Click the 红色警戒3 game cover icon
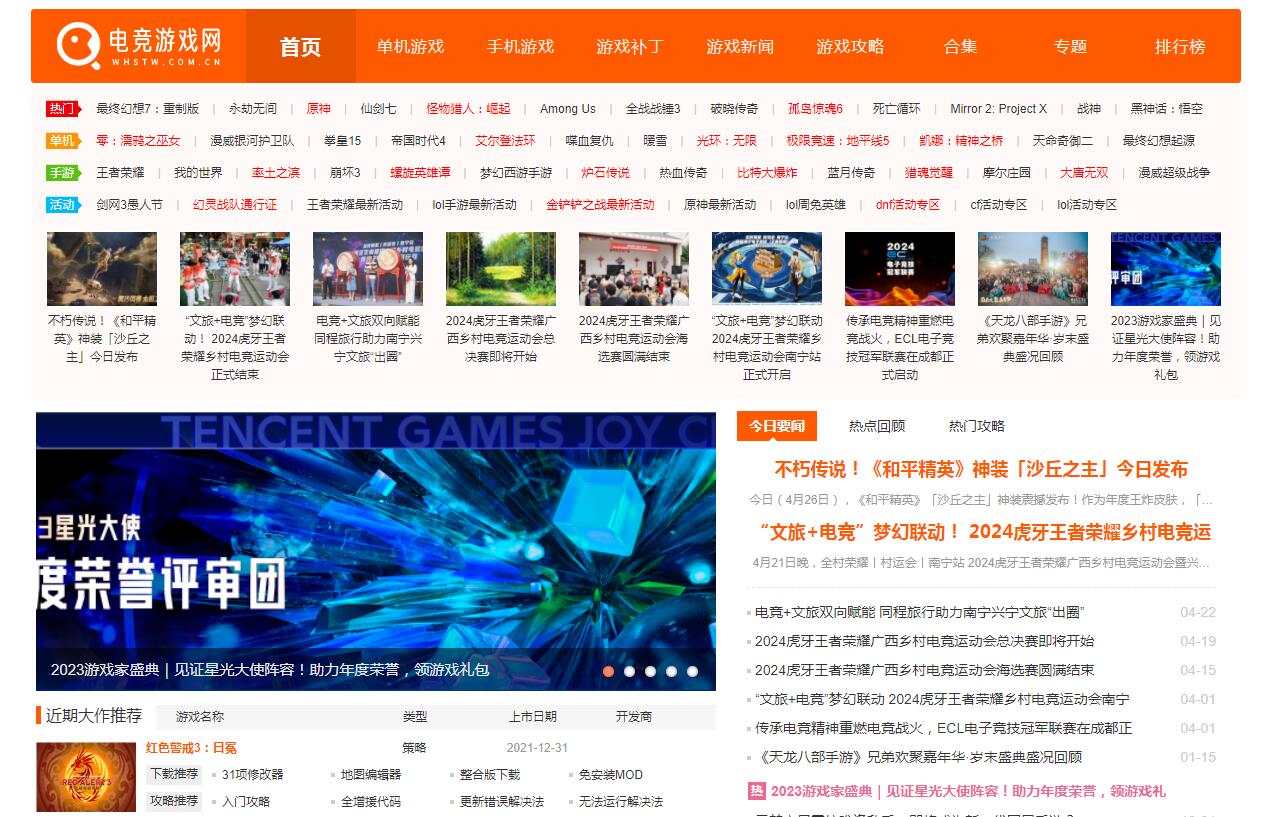This screenshot has width=1264, height=817. 86,777
